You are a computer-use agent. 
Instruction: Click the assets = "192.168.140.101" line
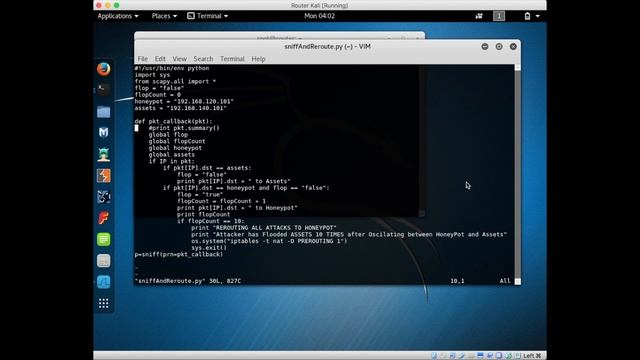coord(180,108)
